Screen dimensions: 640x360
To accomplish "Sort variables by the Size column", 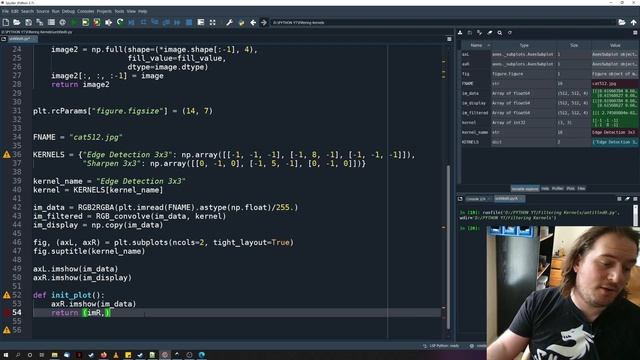I will point(574,45).
